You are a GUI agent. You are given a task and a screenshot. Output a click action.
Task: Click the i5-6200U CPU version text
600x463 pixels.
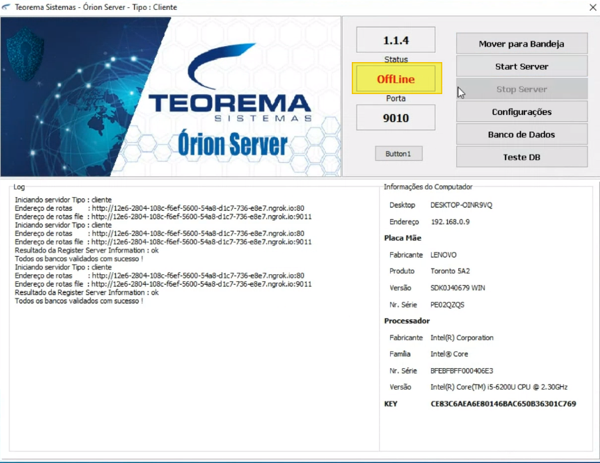pos(499,387)
